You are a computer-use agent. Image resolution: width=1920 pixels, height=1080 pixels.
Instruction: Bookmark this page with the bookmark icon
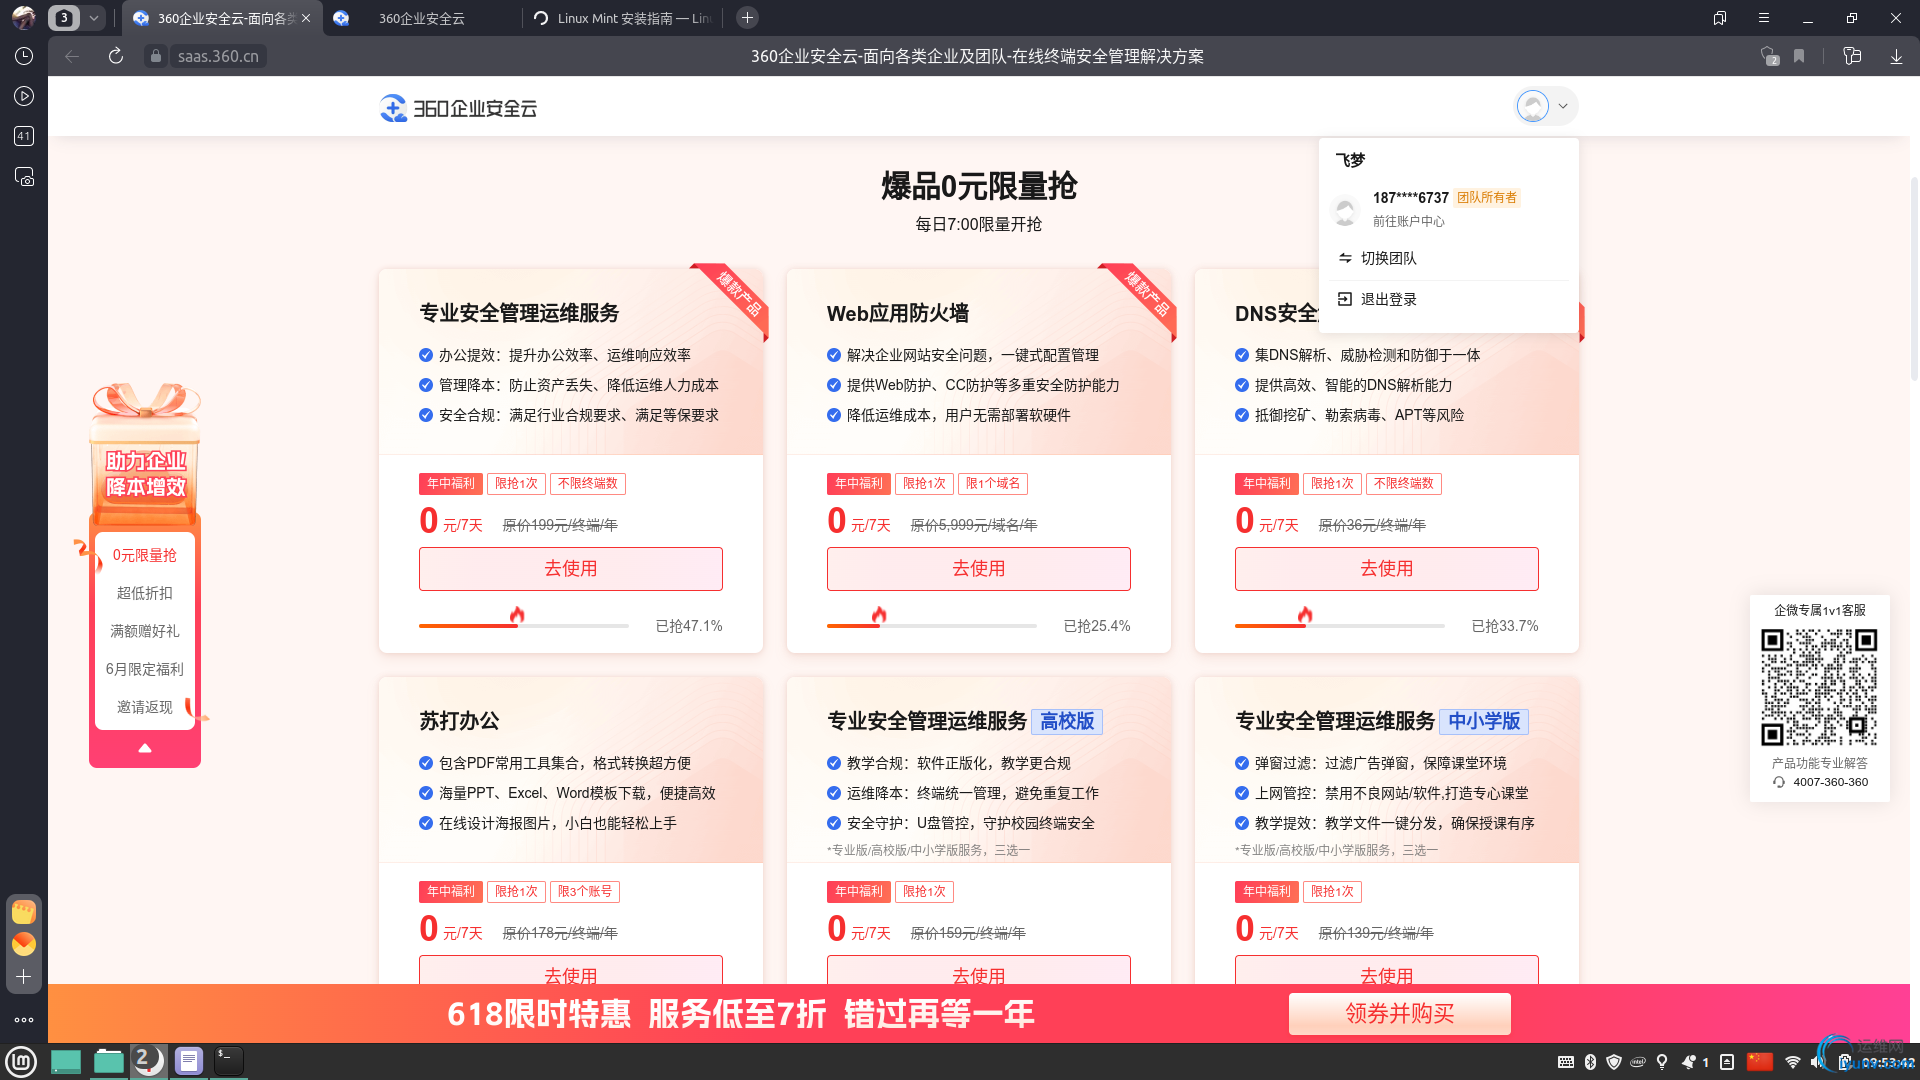click(1799, 57)
